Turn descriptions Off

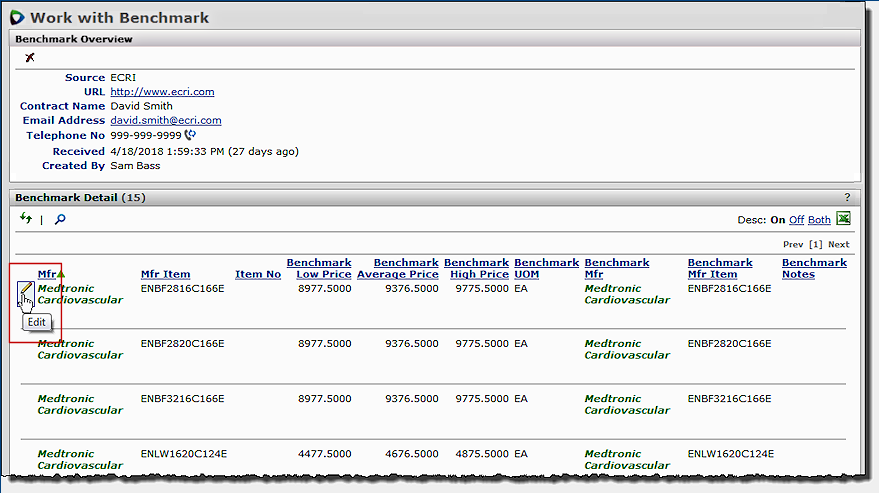[x=796, y=220]
